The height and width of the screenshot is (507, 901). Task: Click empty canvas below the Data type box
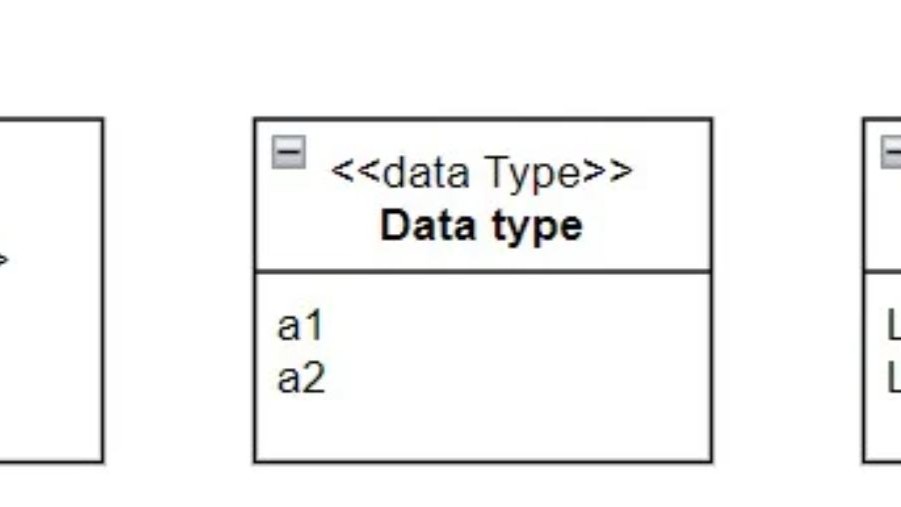click(481, 488)
